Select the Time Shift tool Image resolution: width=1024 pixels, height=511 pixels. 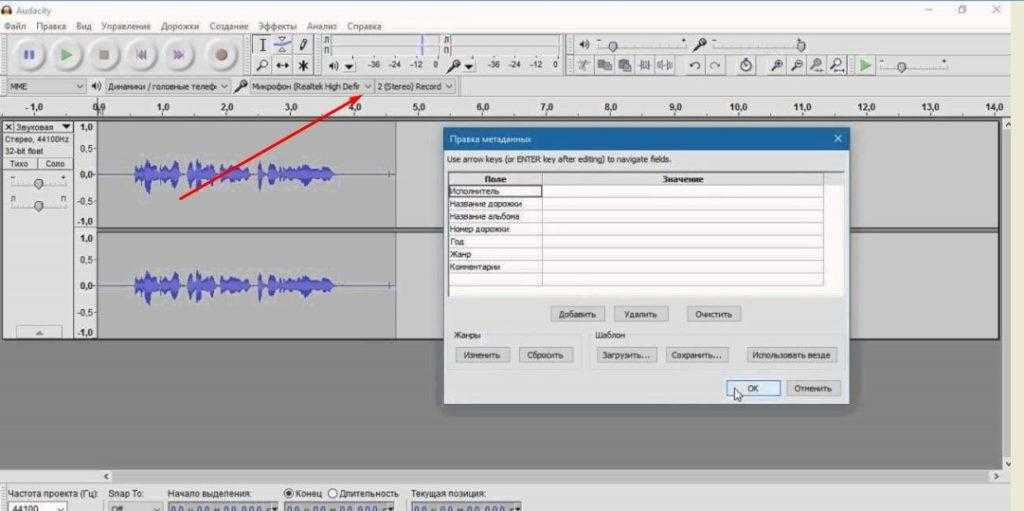[x=283, y=66]
